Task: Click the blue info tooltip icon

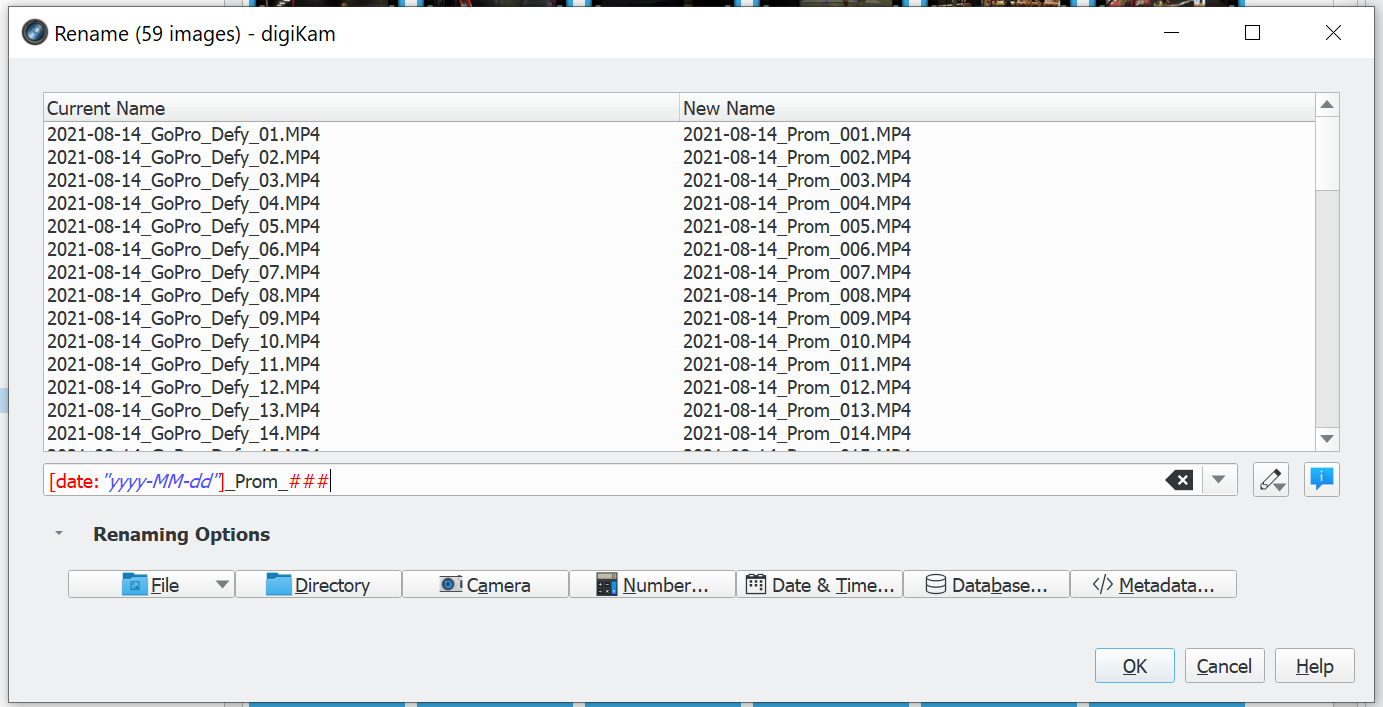Action: coord(1321,480)
